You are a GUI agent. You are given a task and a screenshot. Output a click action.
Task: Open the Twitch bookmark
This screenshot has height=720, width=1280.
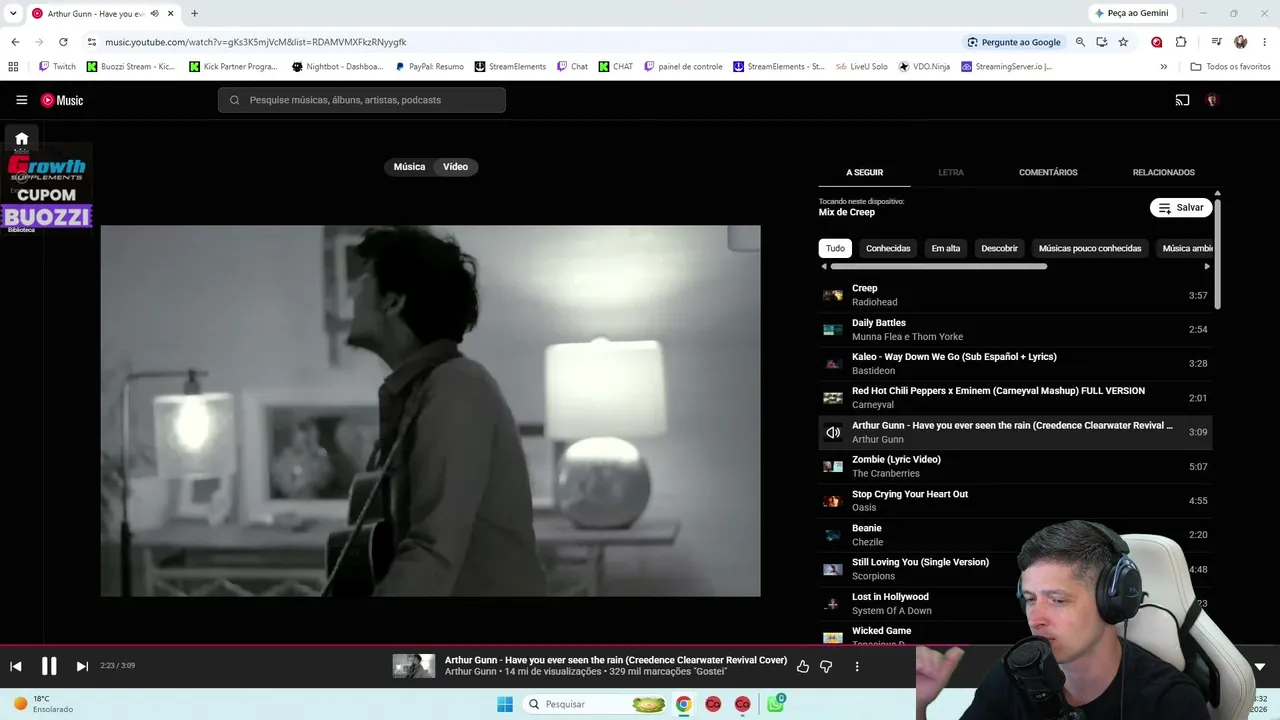(57, 67)
